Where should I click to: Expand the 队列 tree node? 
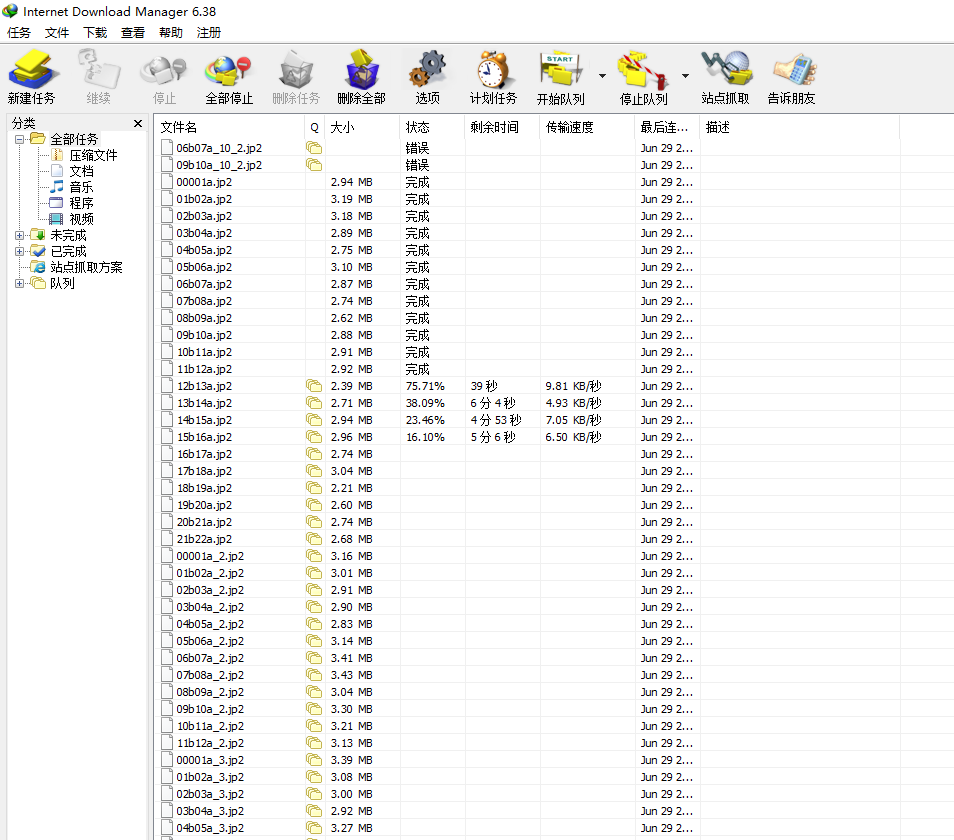click(19, 283)
